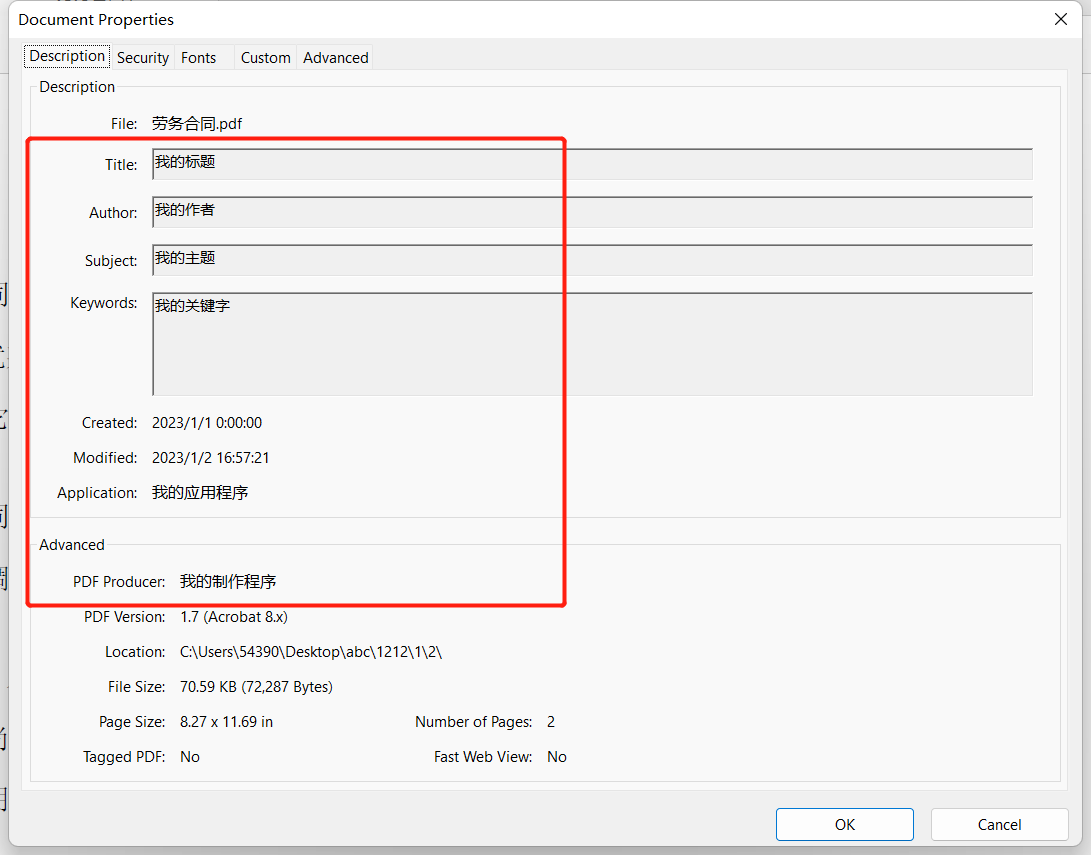Click the PDF Producer: label

(x=119, y=582)
